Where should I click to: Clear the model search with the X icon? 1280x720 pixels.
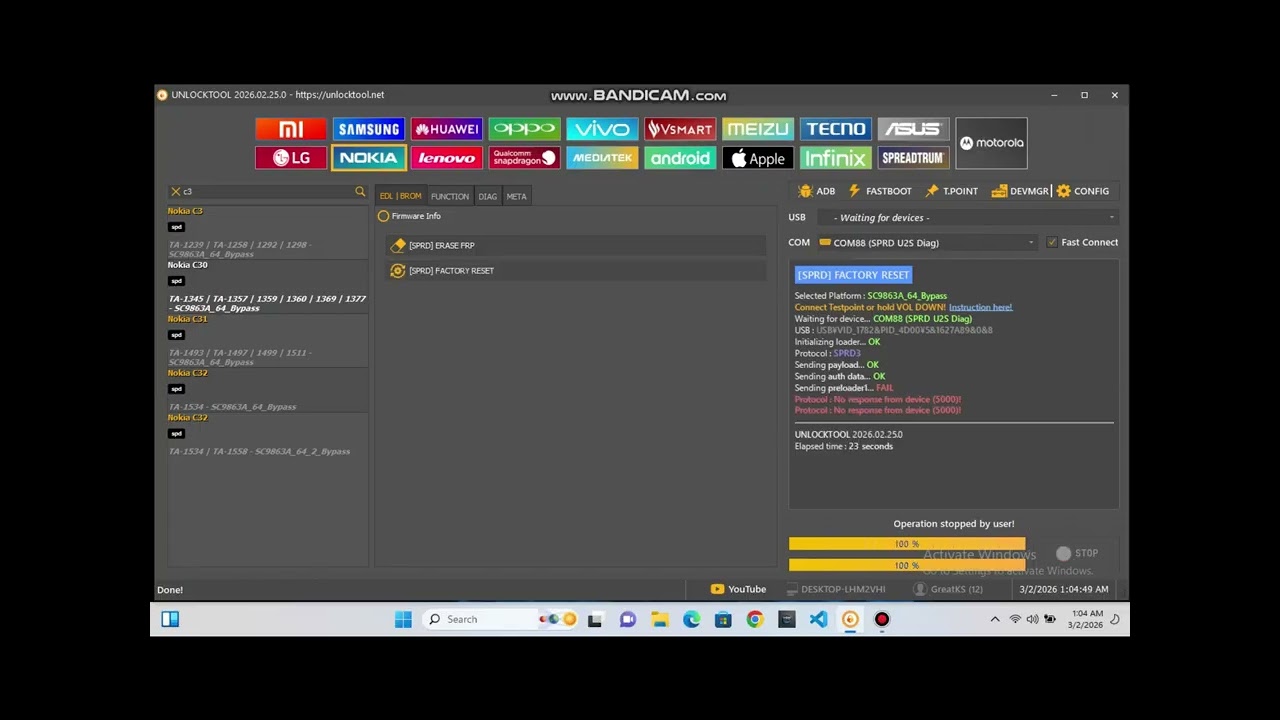(175, 191)
